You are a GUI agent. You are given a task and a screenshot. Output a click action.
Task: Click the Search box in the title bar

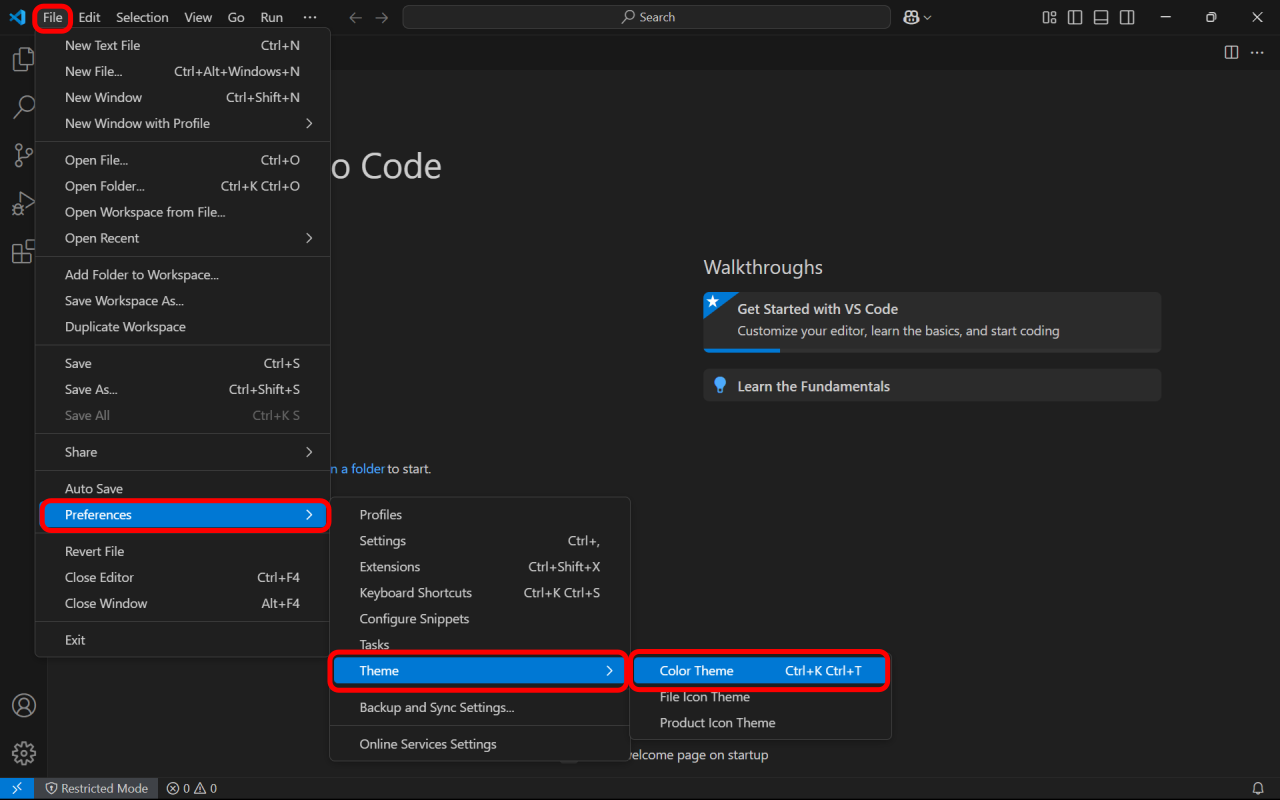coord(646,17)
